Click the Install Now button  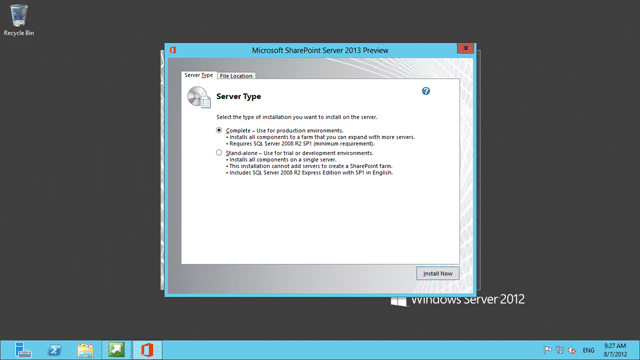pyautogui.click(x=438, y=273)
